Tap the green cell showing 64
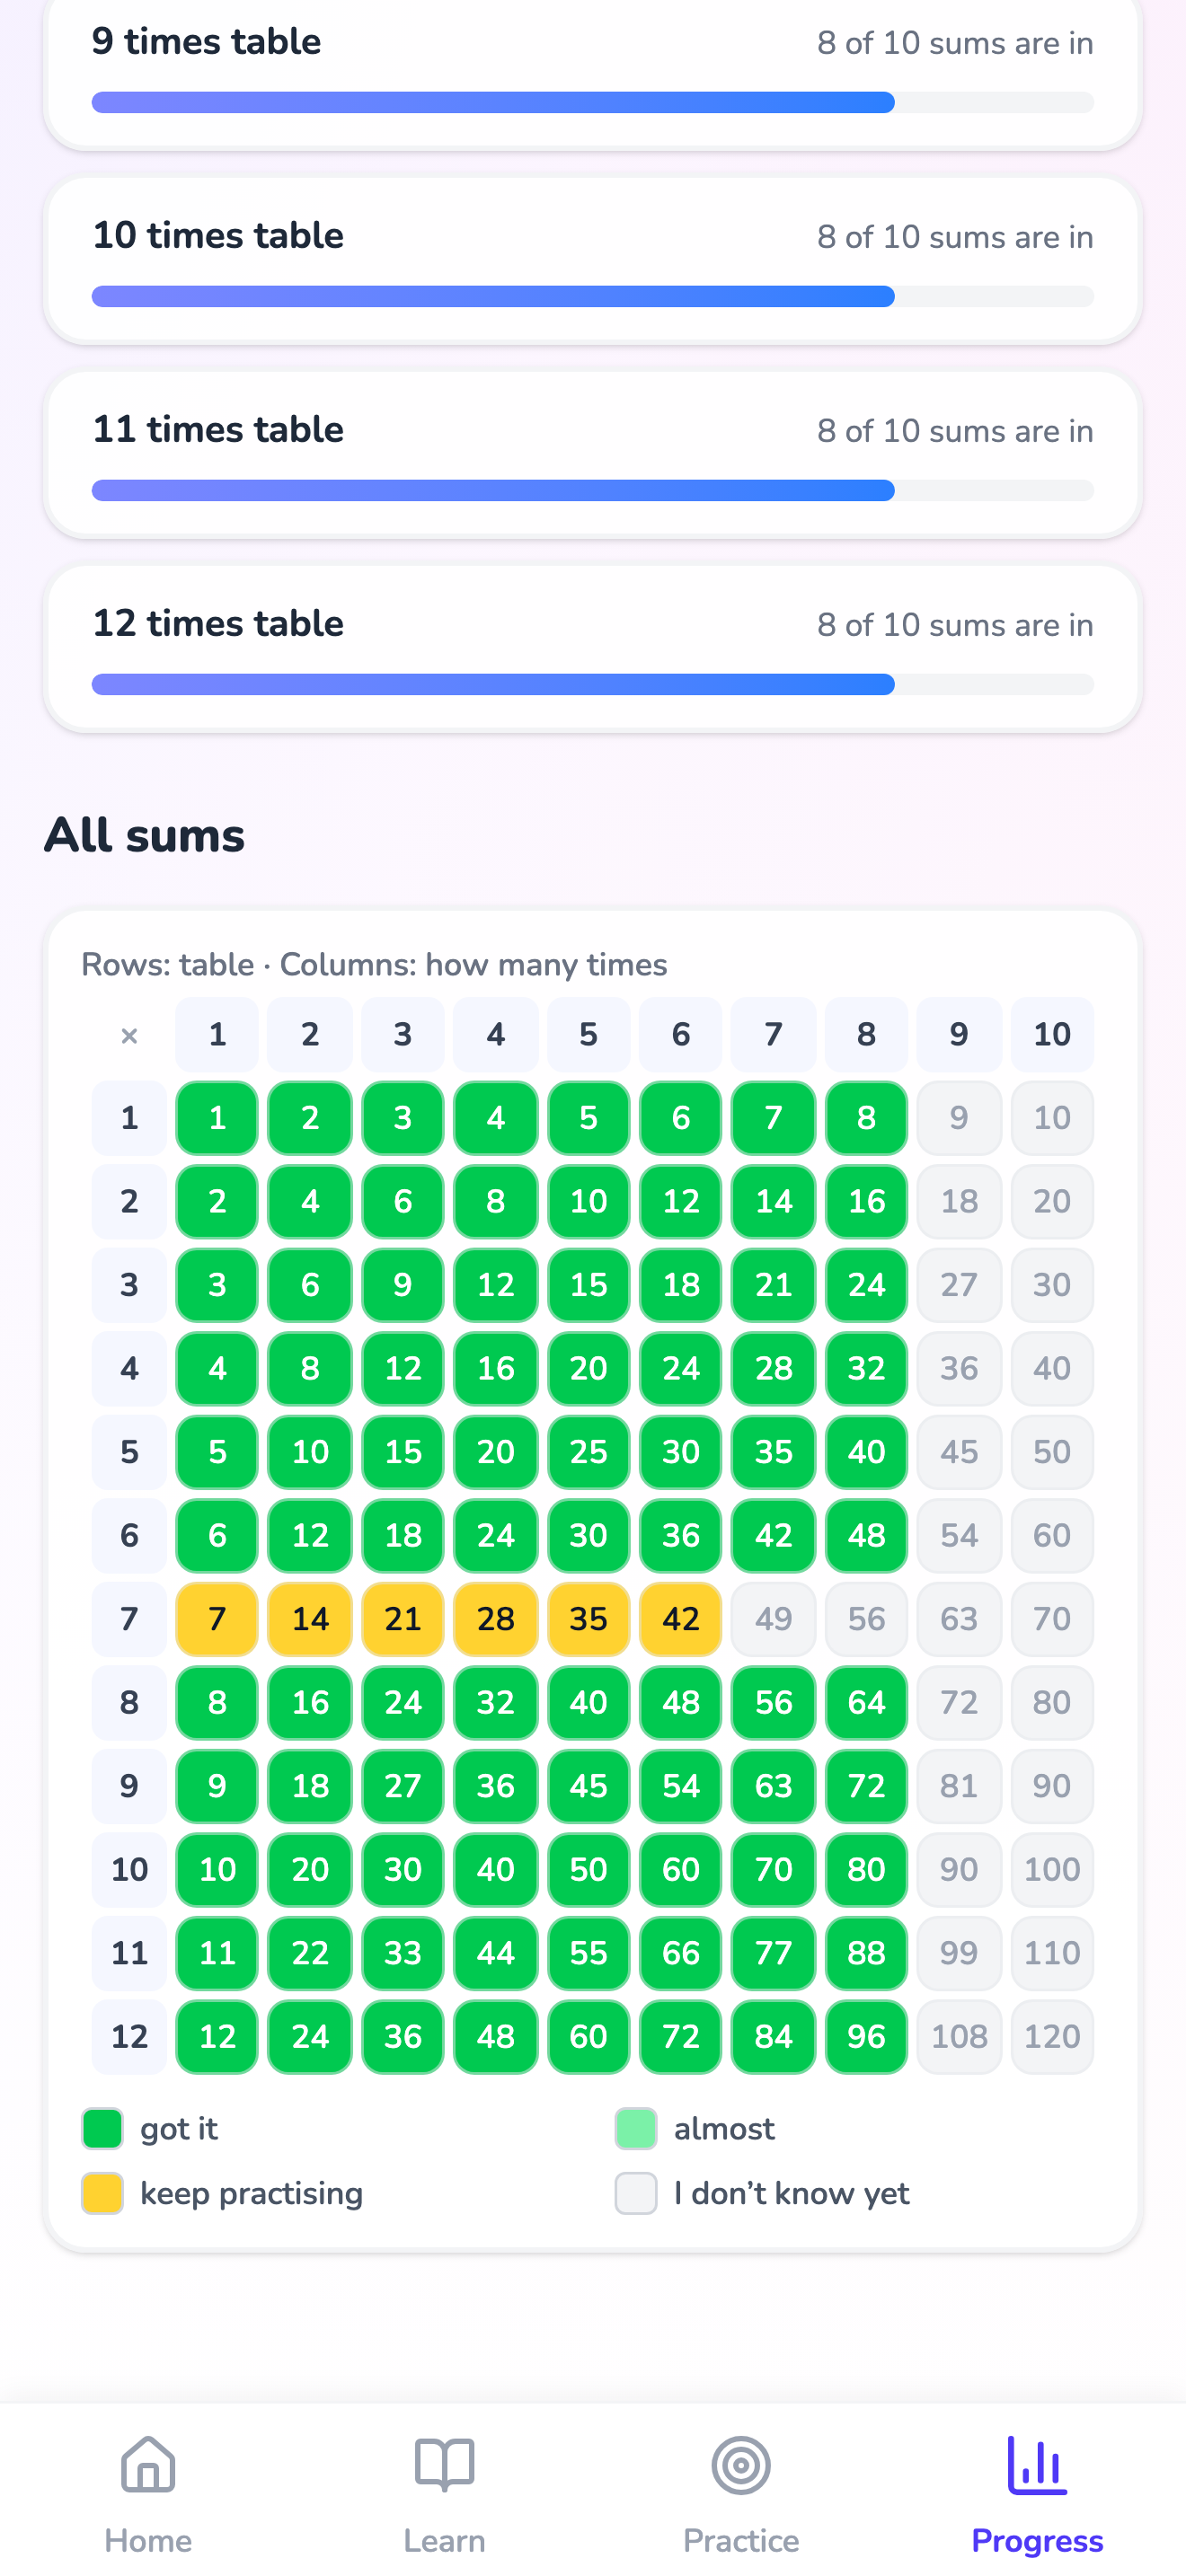 (x=866, y=1702)
